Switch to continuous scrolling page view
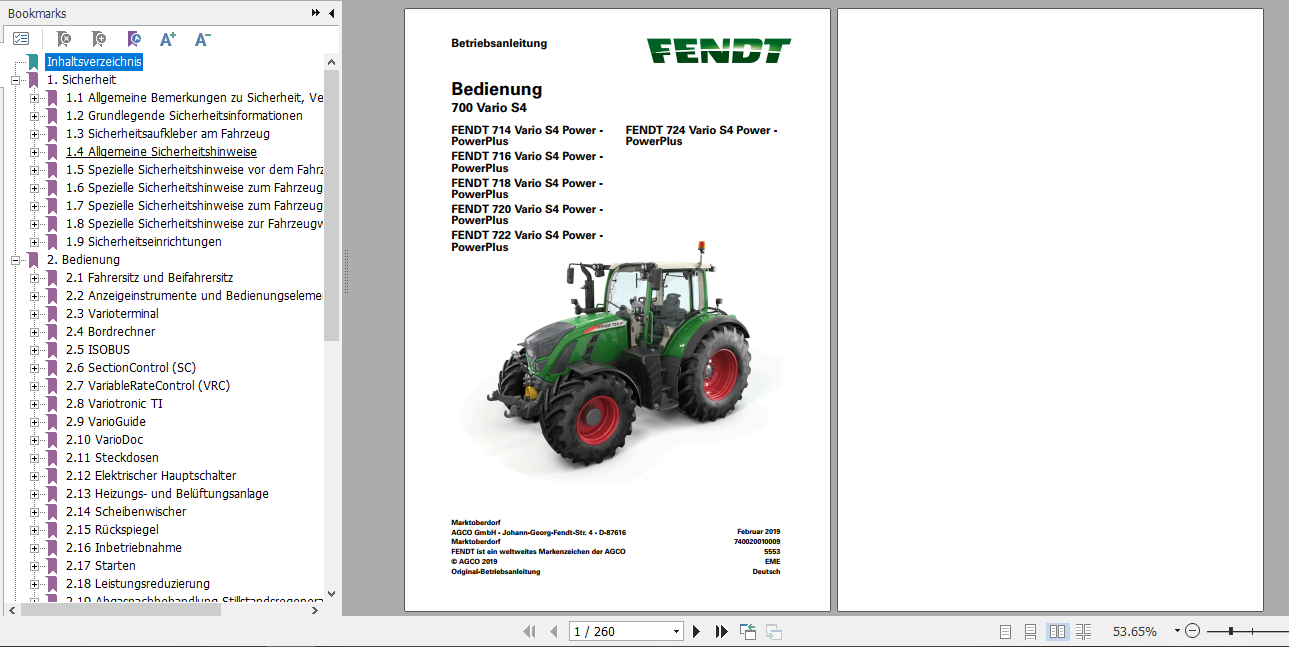This screenshot has height=647, width=1289. (1031, 631)
